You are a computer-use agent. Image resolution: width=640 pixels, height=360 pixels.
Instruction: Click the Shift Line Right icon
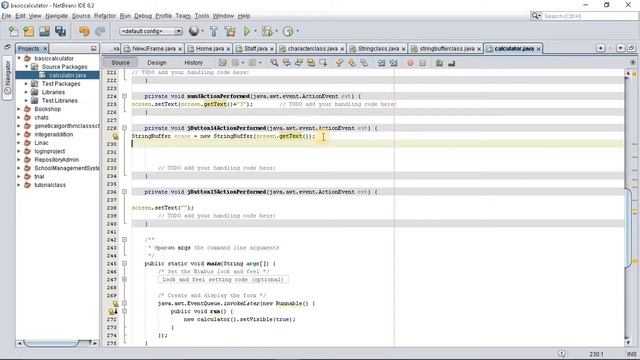tap(393, 63)
